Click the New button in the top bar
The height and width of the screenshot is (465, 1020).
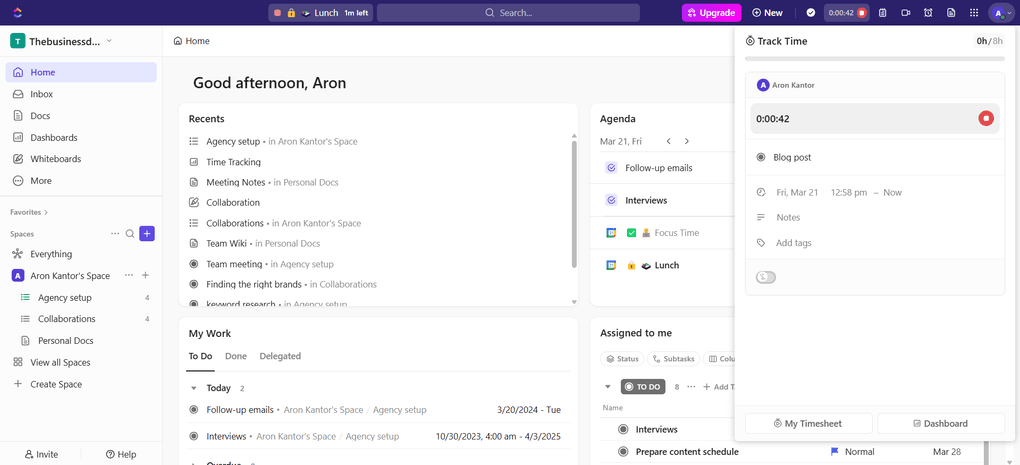click(x=767, y=12)
